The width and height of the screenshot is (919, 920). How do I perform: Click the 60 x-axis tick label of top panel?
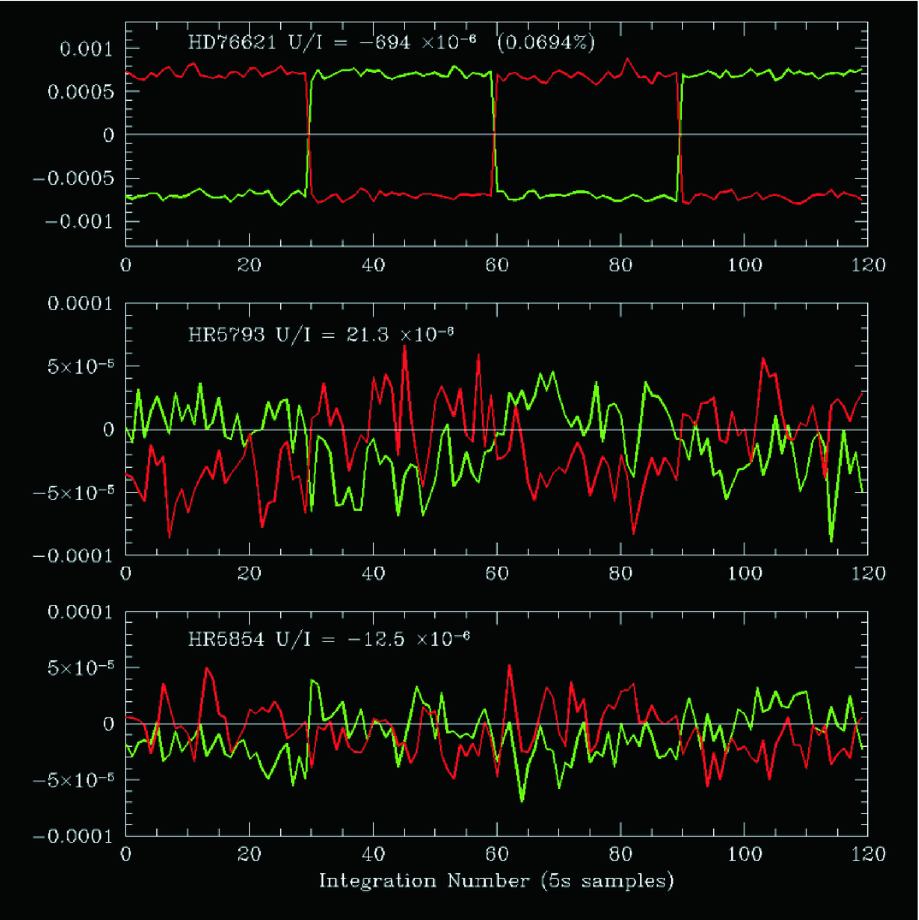point(496,266)
